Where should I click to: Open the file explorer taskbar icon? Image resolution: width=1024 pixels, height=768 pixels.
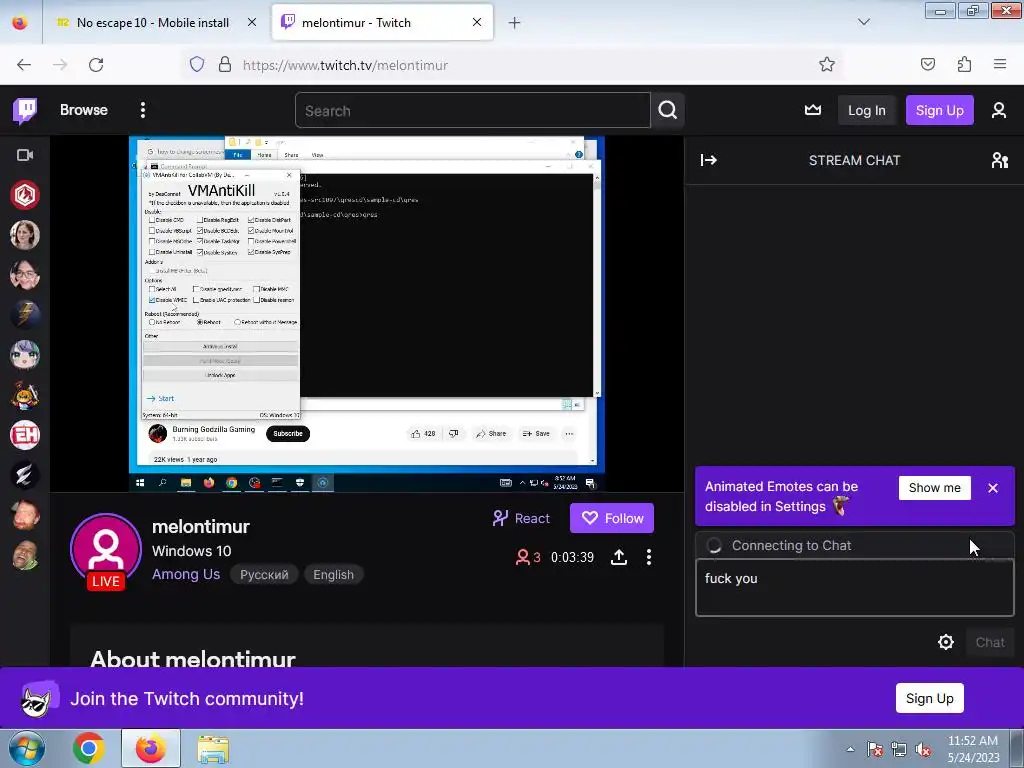click(213, 750)
